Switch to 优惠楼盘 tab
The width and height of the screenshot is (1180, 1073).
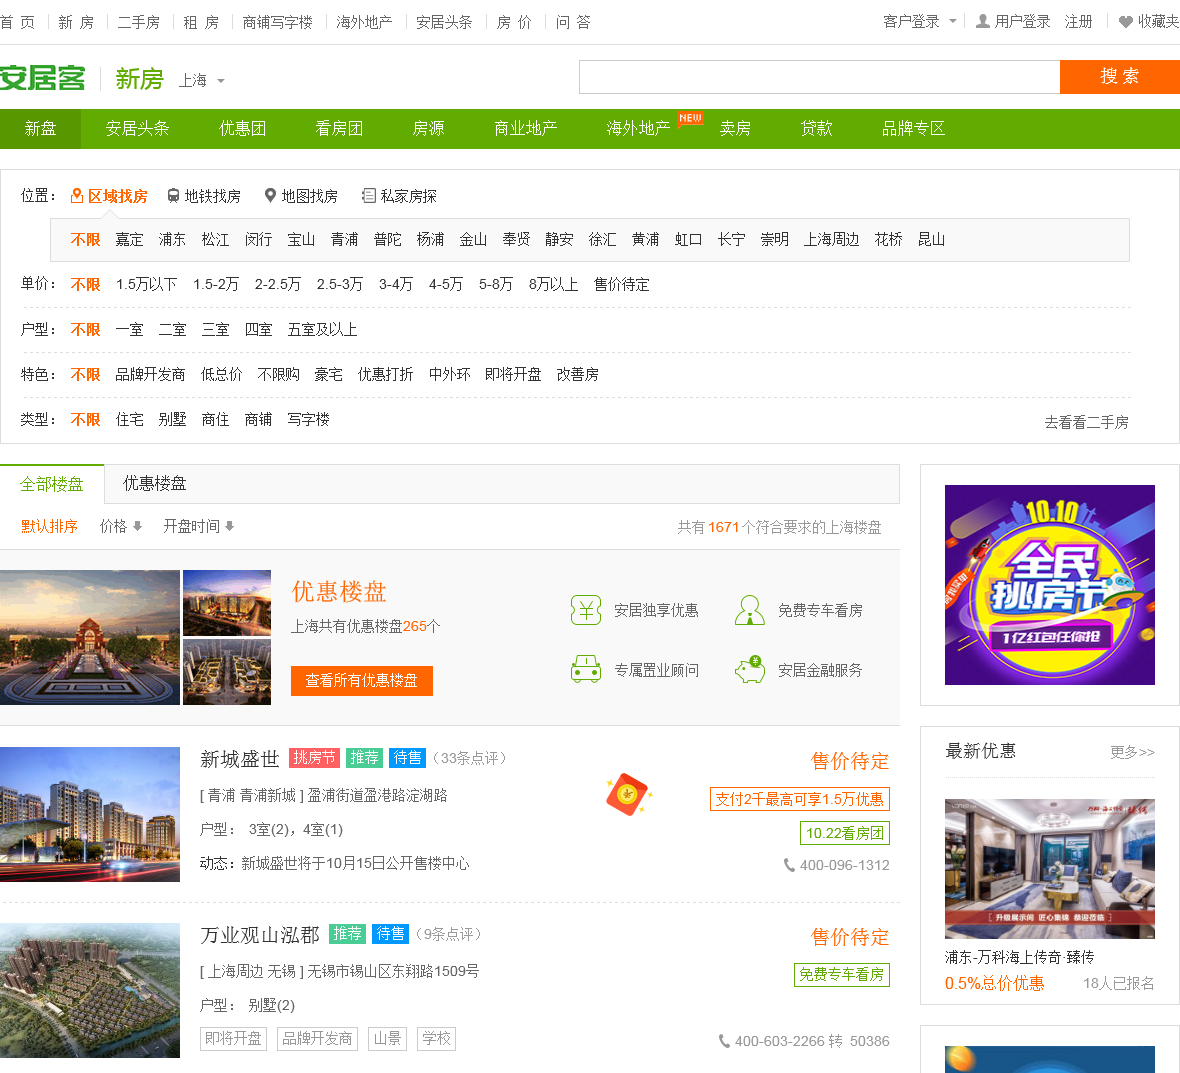pyautogui.click(x=154, y=483)
